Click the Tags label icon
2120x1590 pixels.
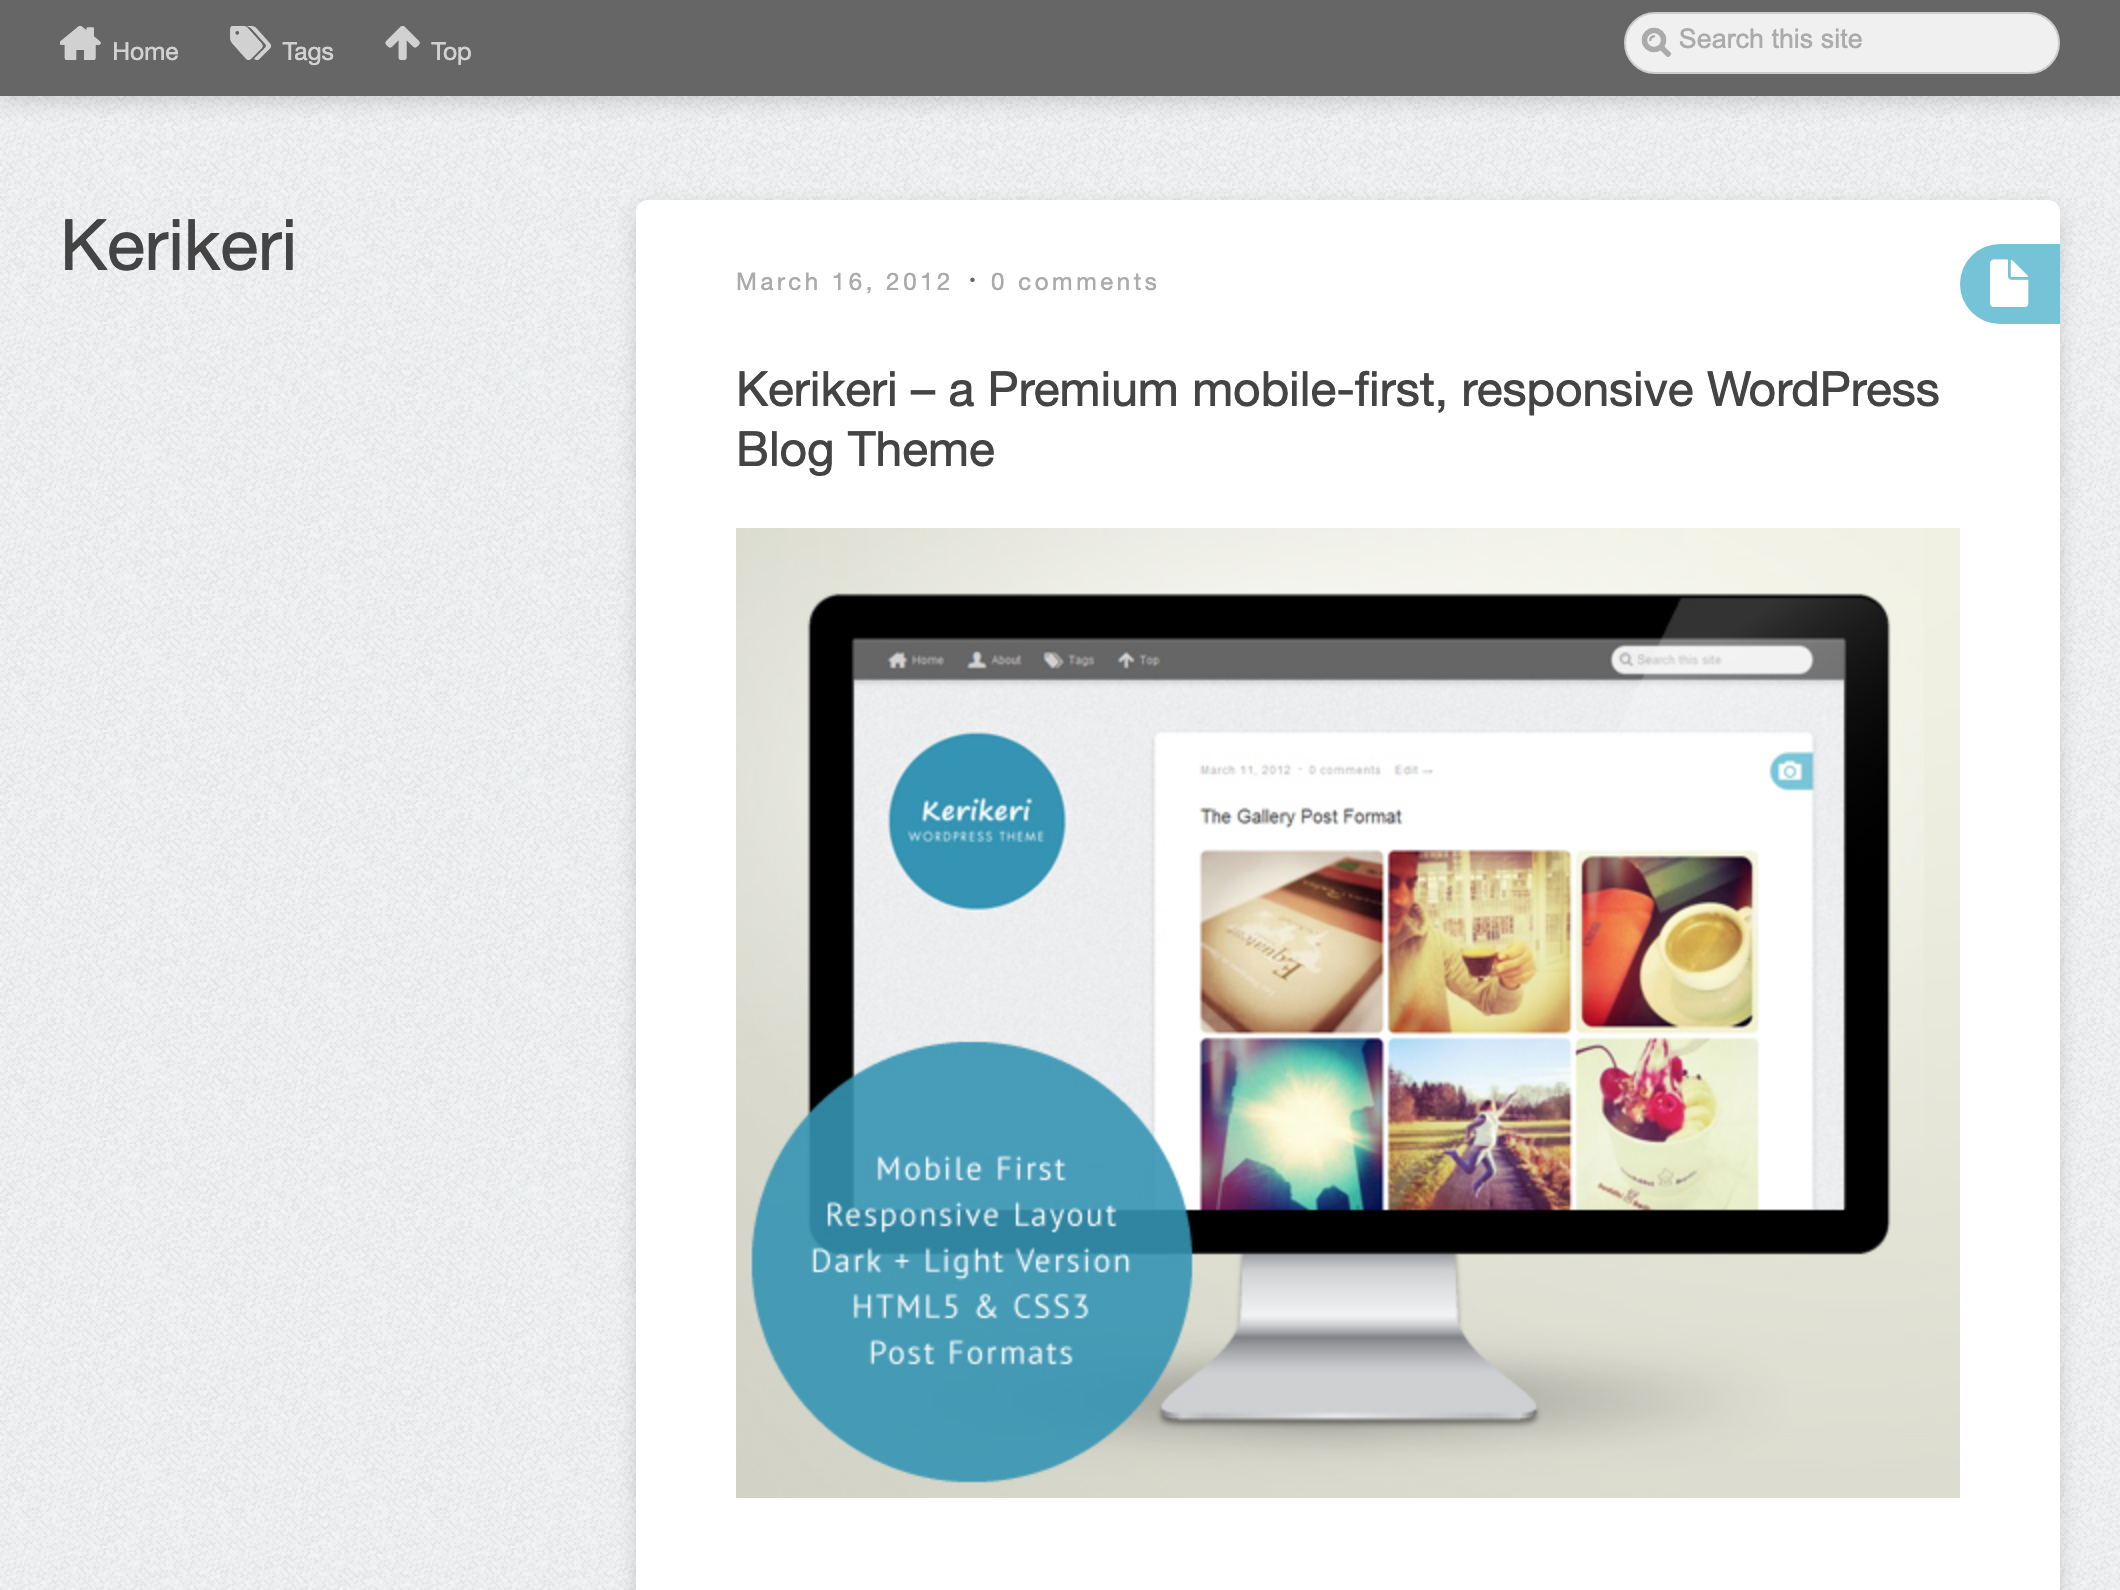tap(250, 44)
